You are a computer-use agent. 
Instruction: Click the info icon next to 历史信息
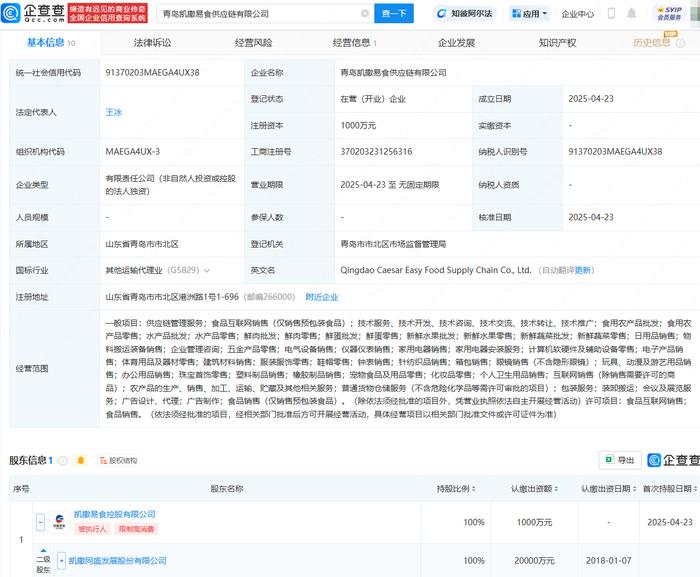[680, 43]
